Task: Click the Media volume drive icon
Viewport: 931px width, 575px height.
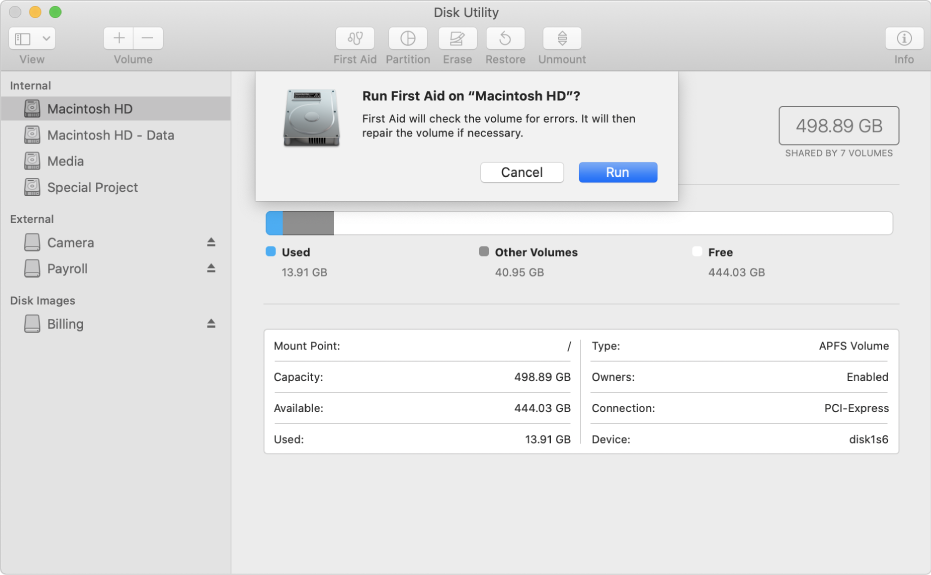Action: [x=32, y=161]
